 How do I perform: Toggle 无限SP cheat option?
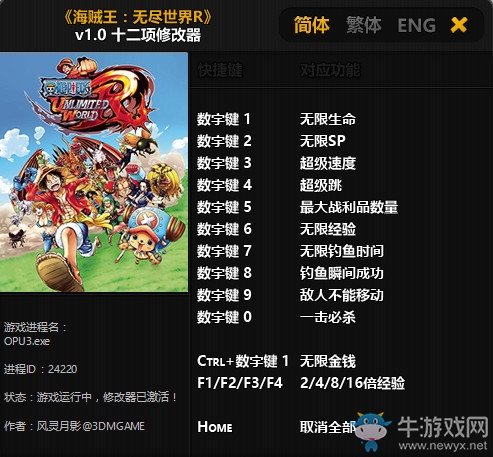pos(322,141)
